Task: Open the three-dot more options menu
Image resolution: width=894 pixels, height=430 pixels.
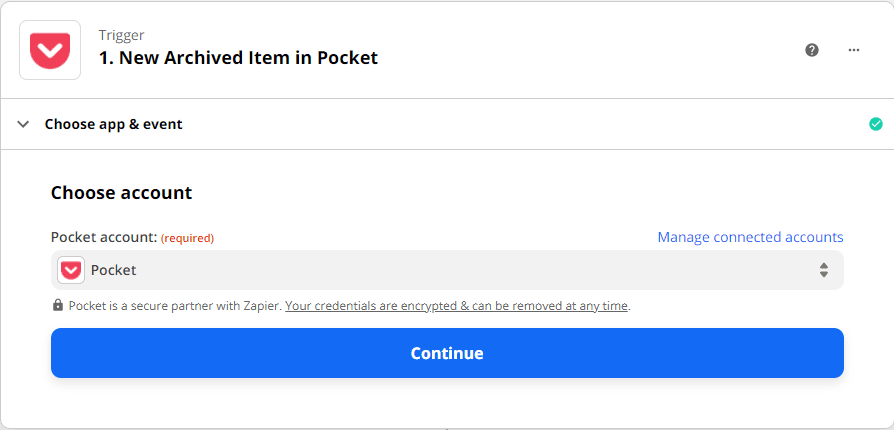Action: pos(854,50)
